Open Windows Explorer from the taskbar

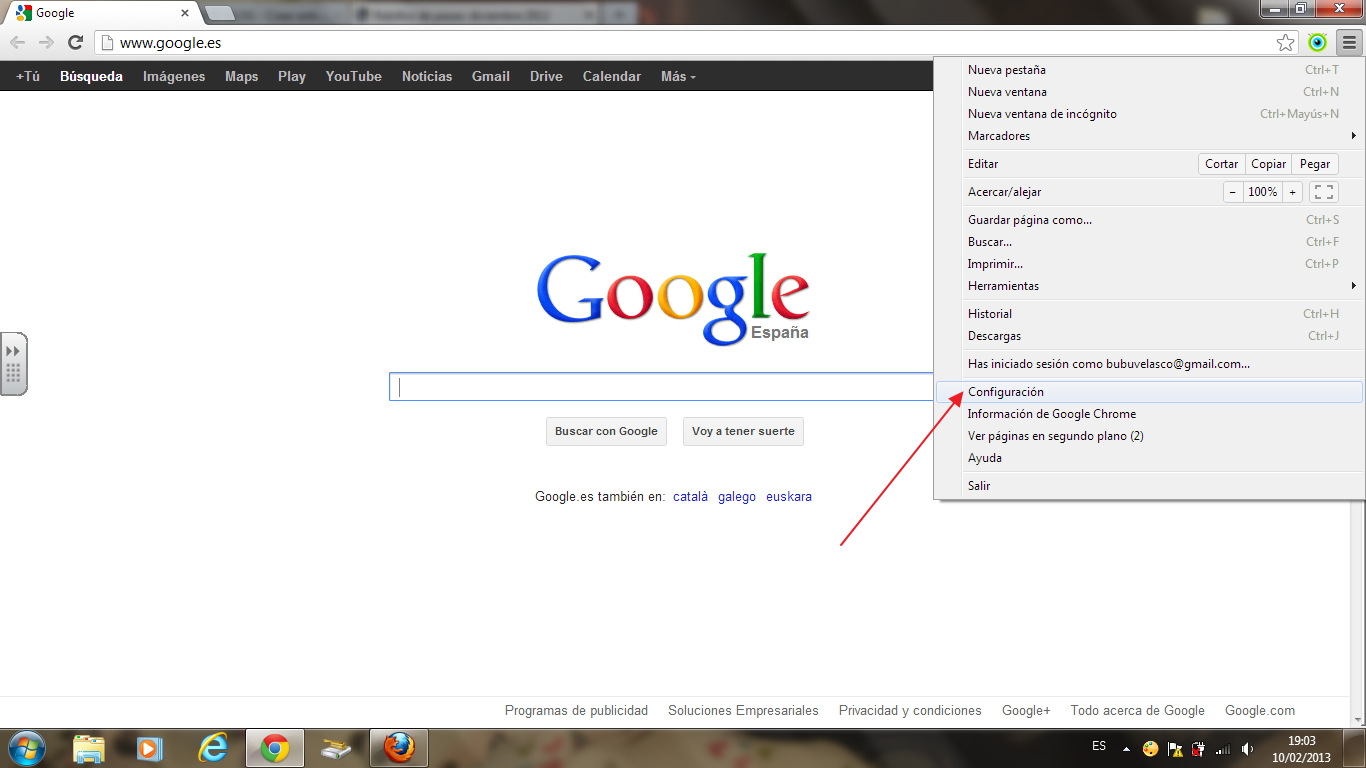pyautogui.click(x=89, y=748)
